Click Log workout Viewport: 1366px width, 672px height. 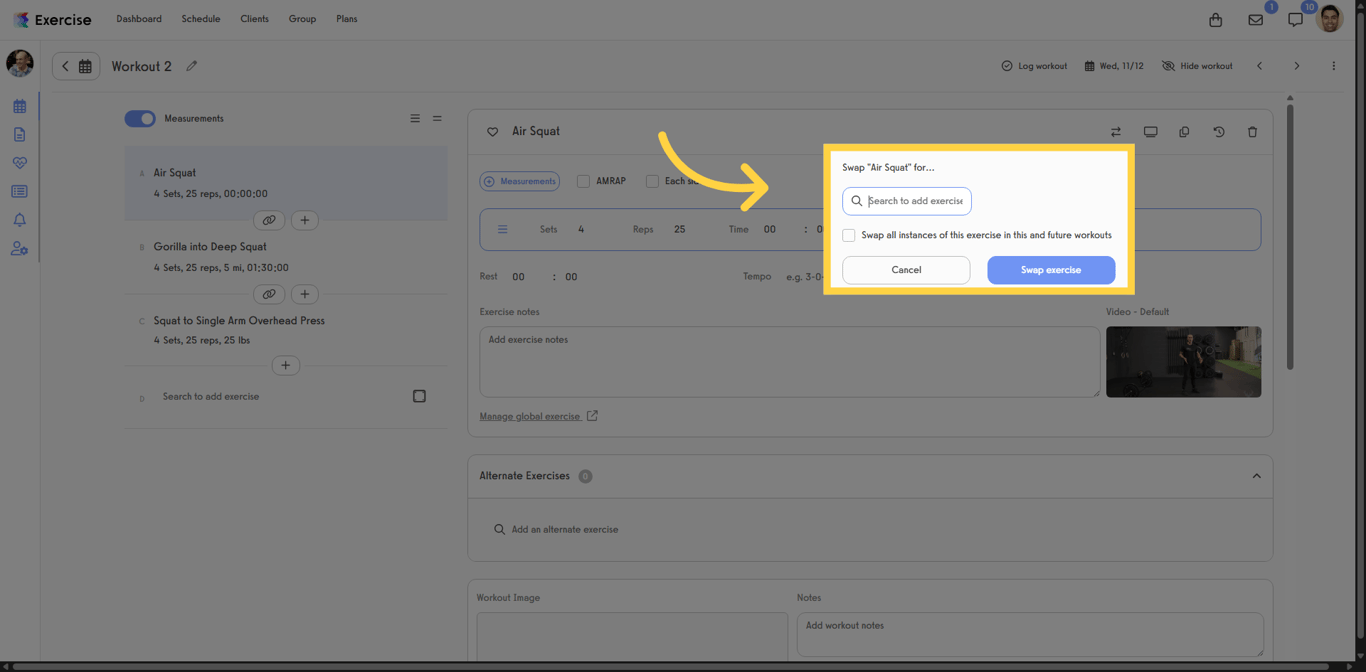[x=1034, y=66]
